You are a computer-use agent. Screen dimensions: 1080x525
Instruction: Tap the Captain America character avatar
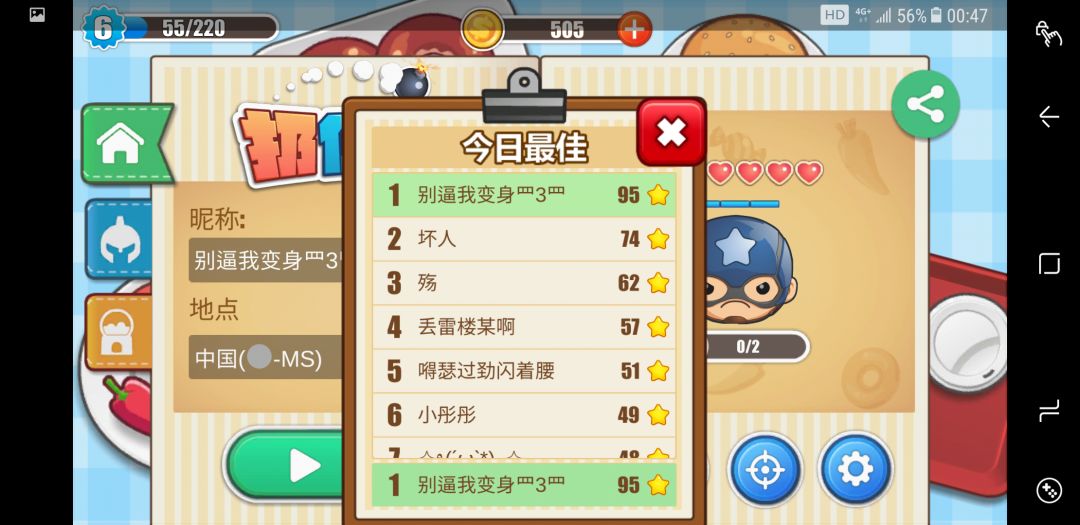(x=747, y=269)
